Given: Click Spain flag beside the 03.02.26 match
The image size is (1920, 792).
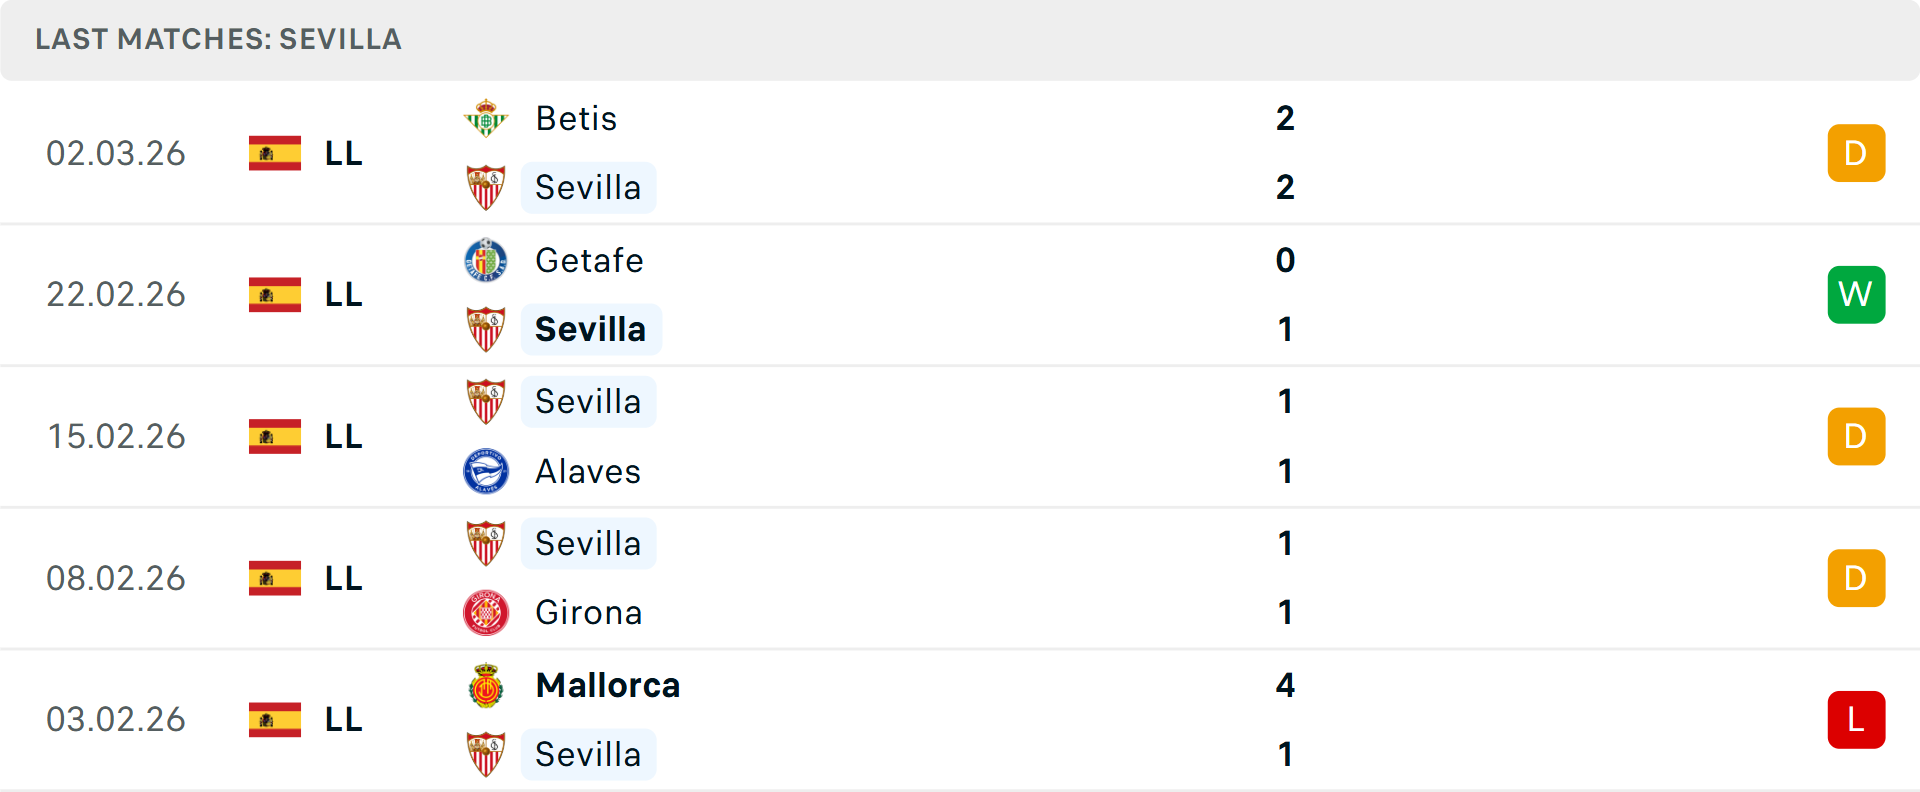Looking at the screenshot, I should [275, 720].
